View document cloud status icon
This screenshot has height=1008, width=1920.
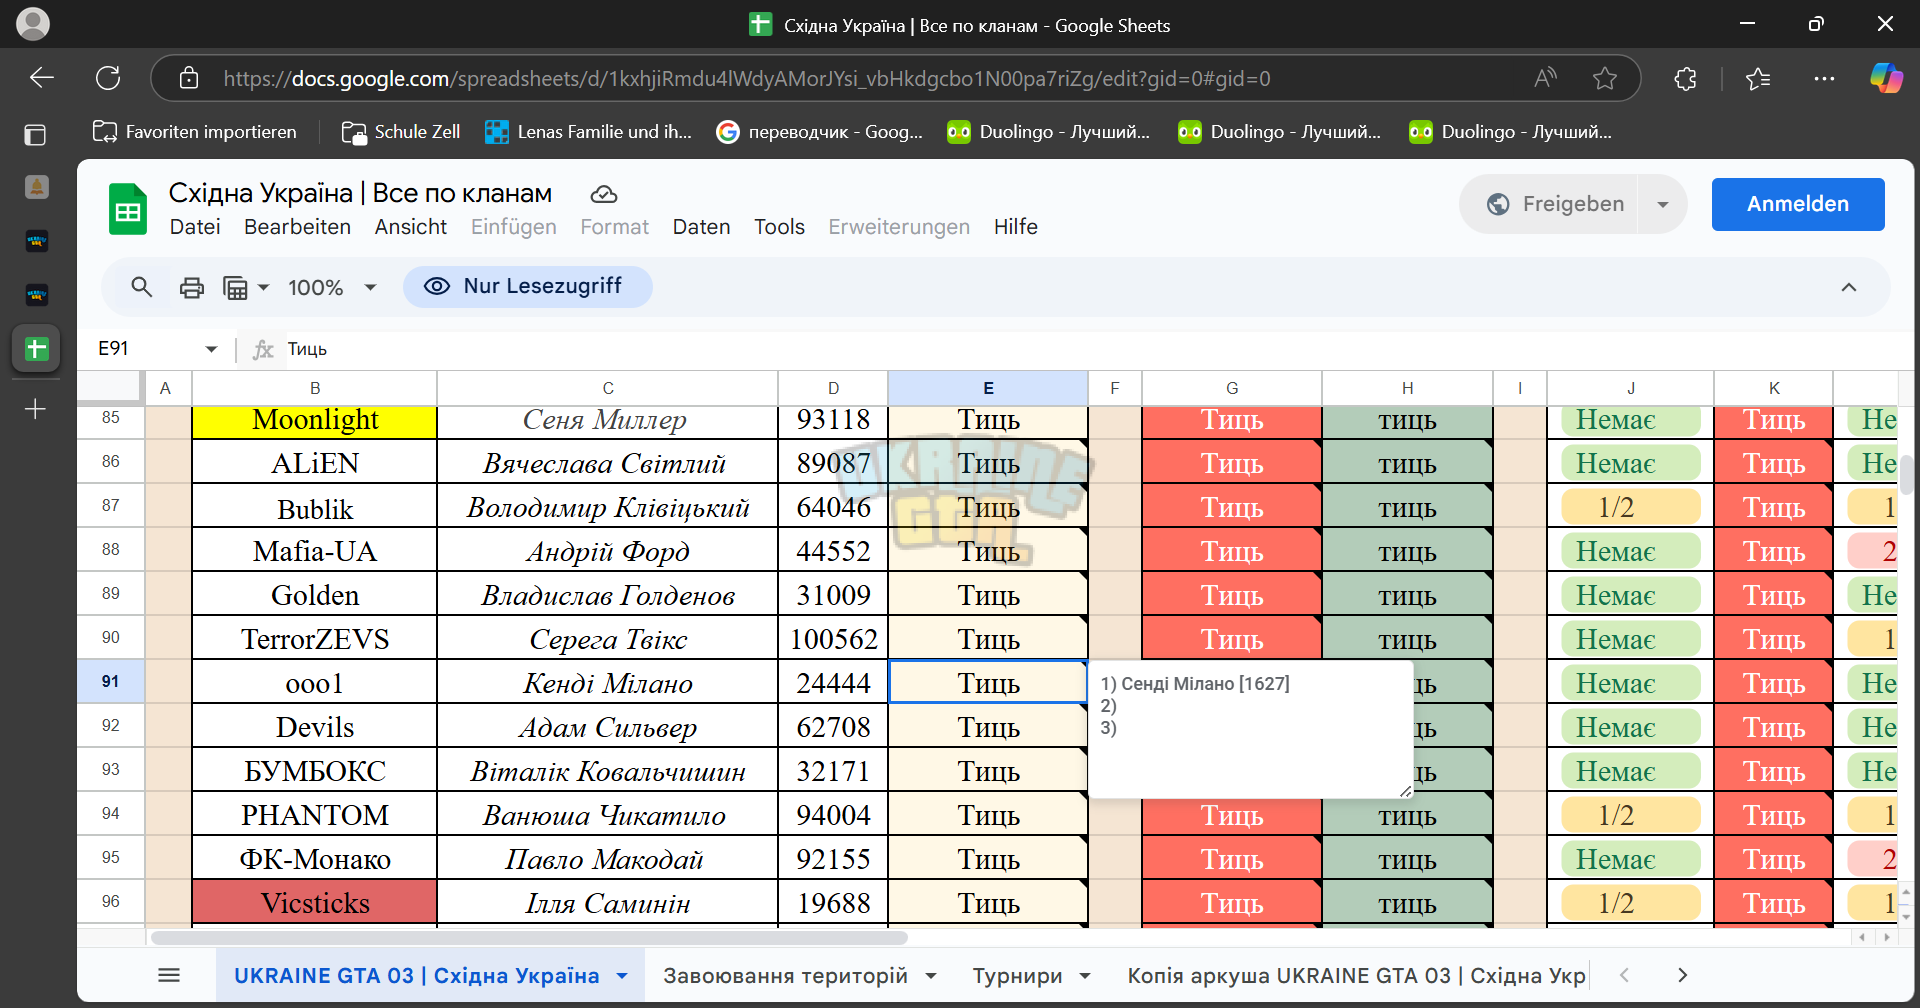coord(604,194)
